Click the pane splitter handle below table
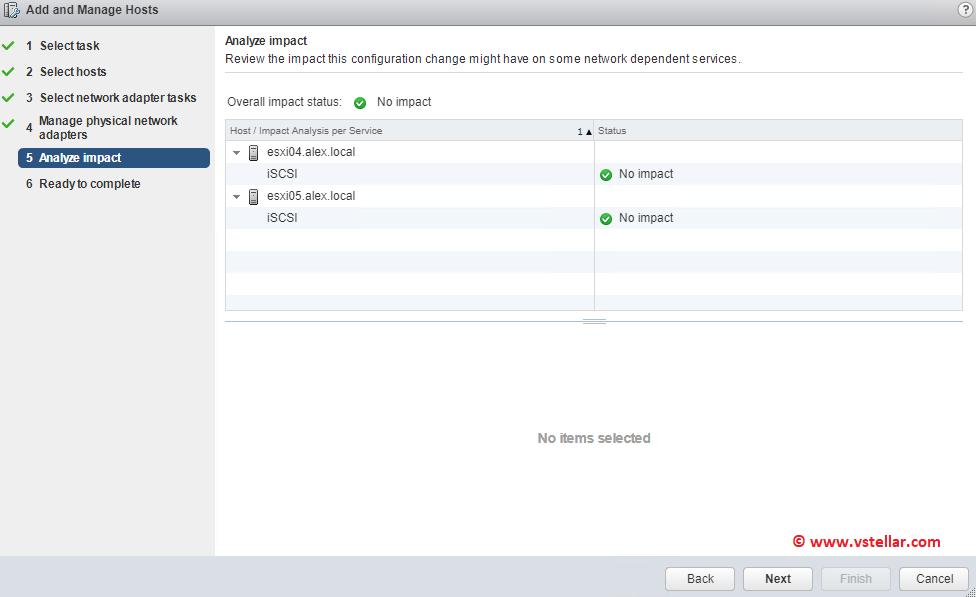The width and height of the screenshot is (976, 597). (x=594, y=321)
